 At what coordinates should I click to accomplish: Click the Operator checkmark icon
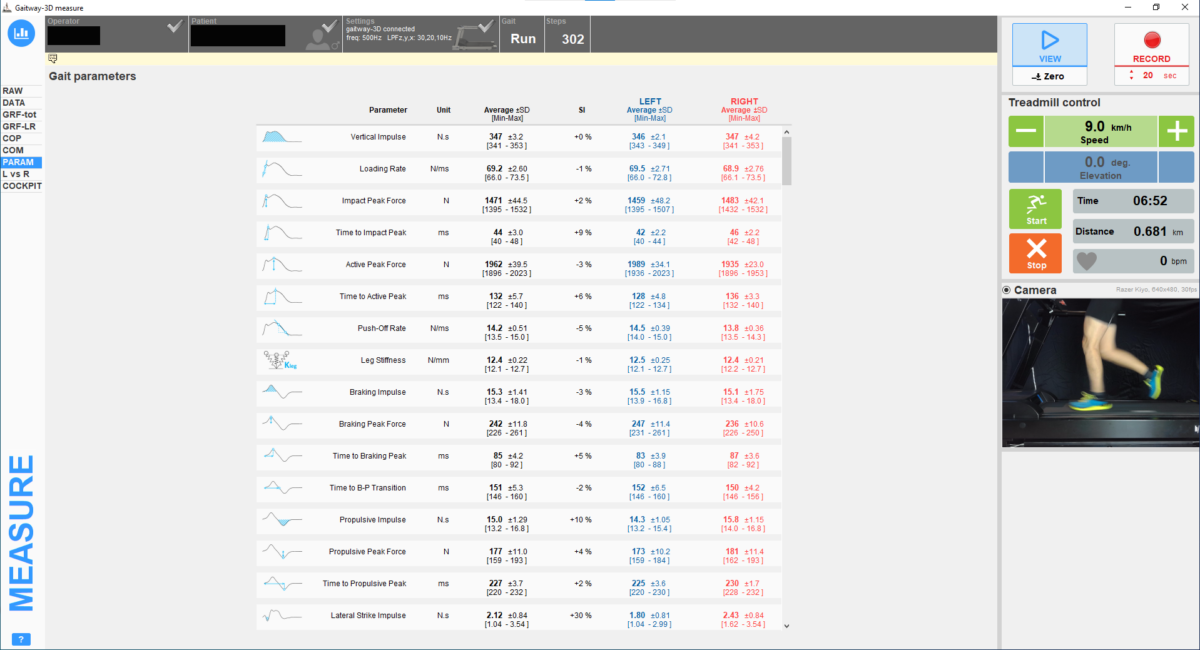coord(175,27)
